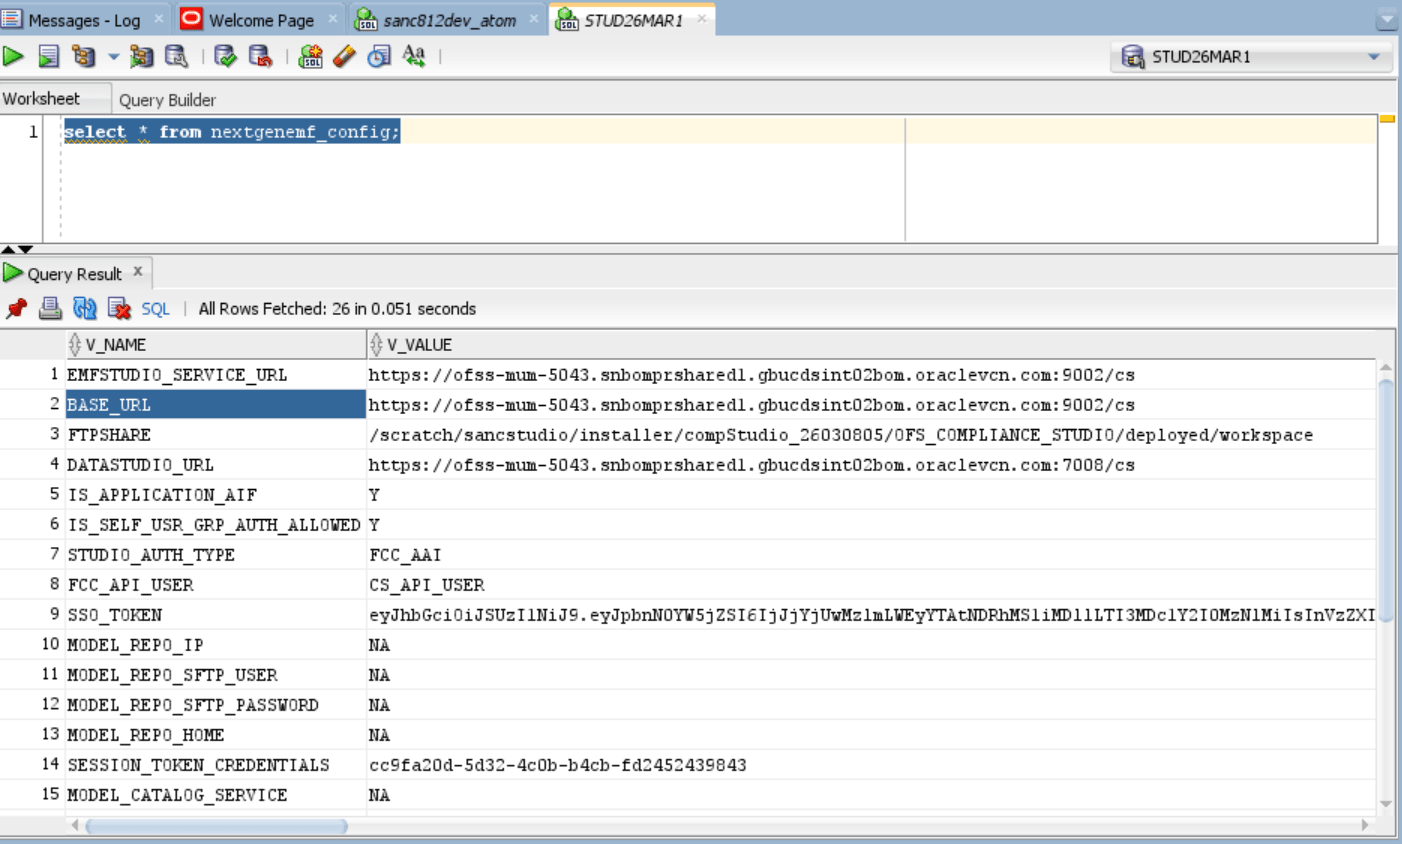Commit pending transactions
This screenshot has width=1402, height=844.
point(225,57)
